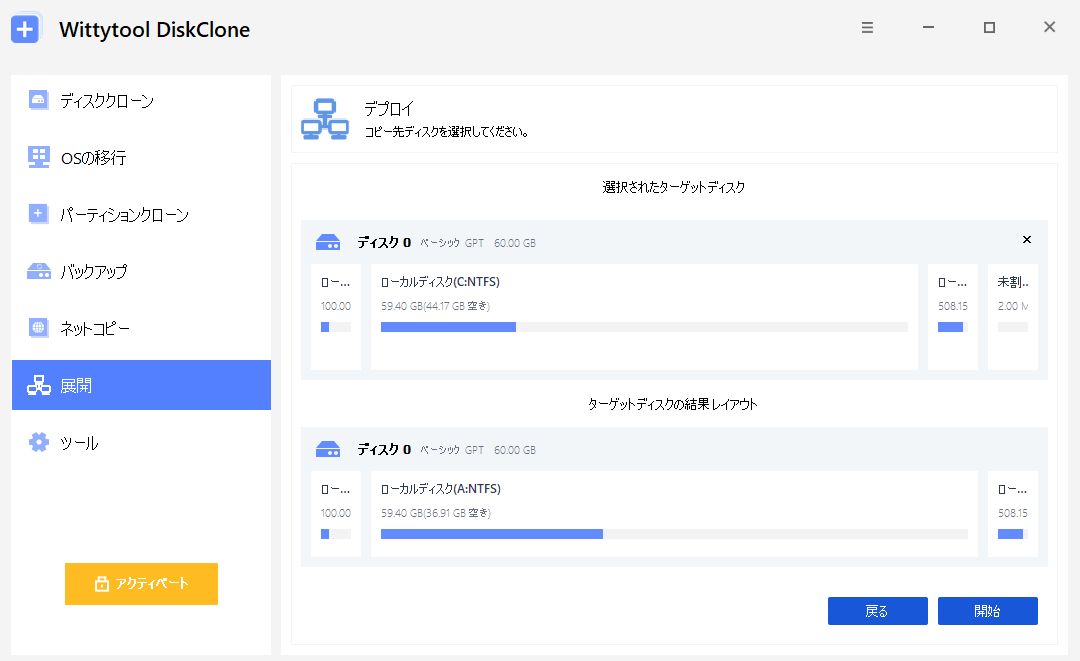This screenshot has height=661, width=1080.
Task: Select the 100.00 partition in target disk
Action: [x=335, y=317]
